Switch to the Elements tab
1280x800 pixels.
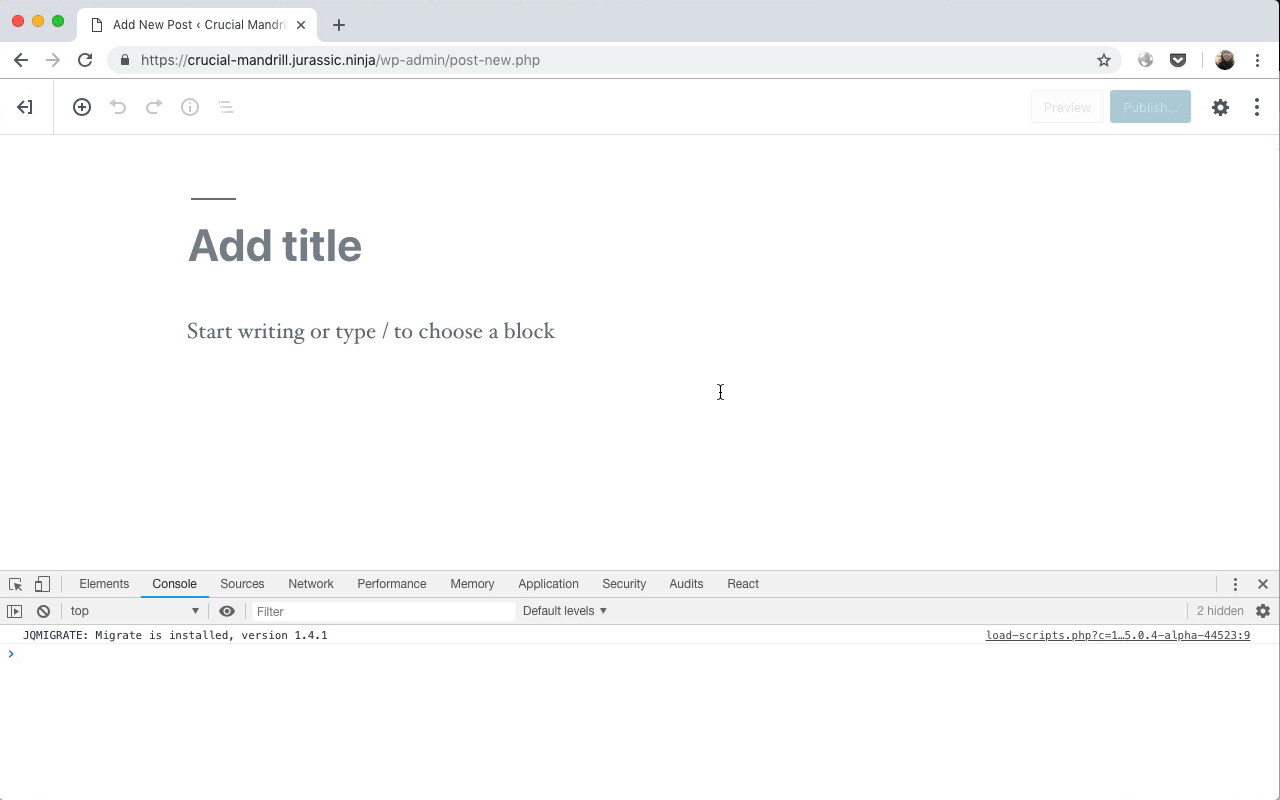coord(104,584)
